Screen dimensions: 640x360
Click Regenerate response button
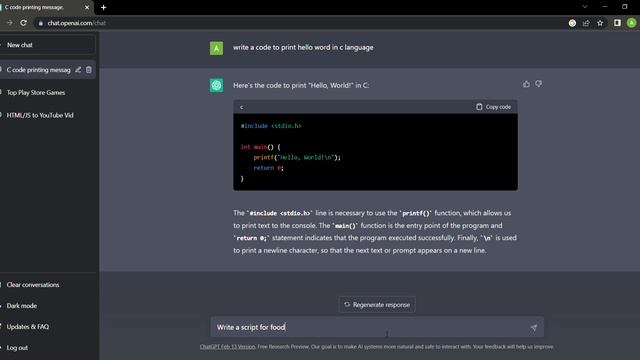(377, 305)
